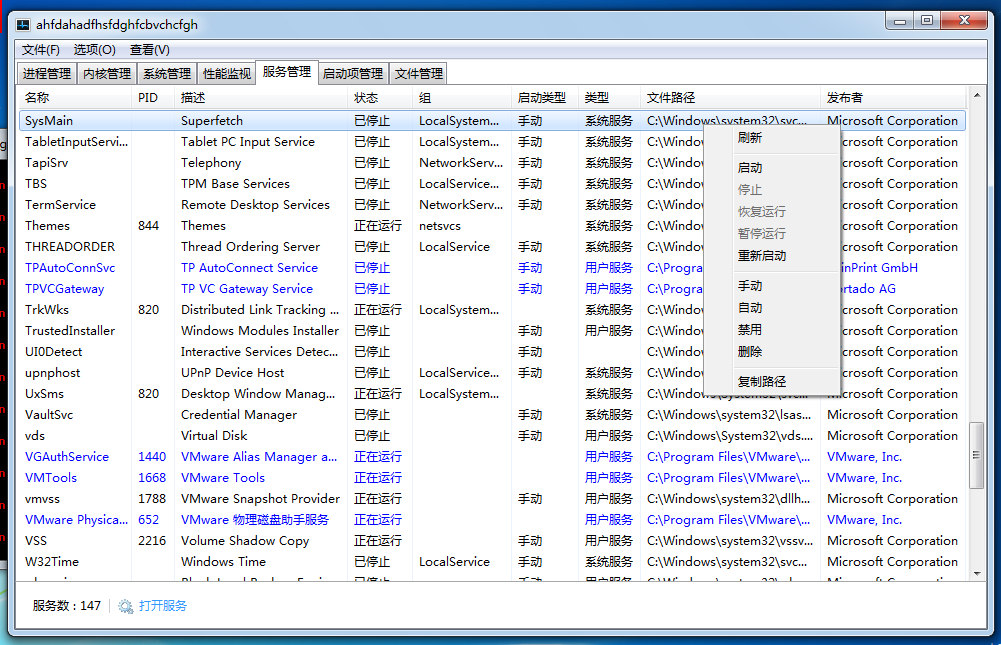Sort by the PID column header

153,98
